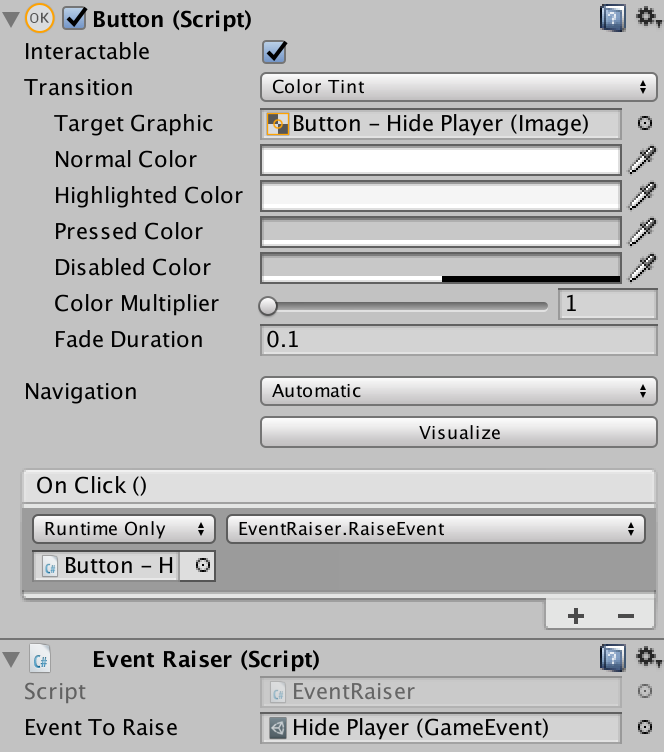Click the Visualize navigation button
This screenshot has height=752, width=664.
tap(458, 433)
